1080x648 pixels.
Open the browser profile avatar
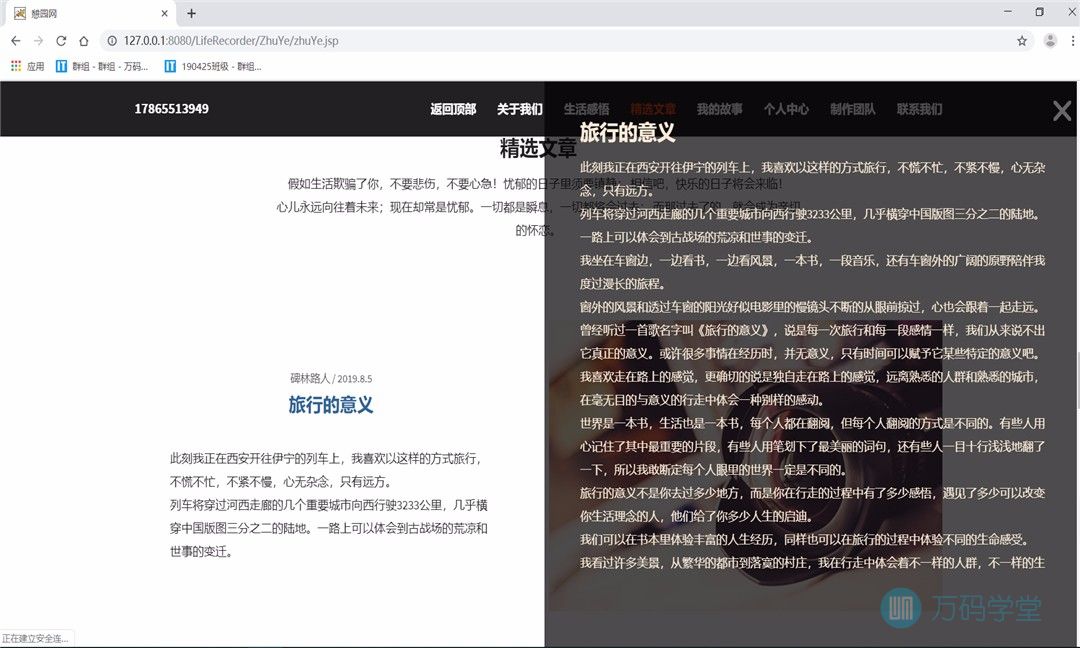[1050, 41]
